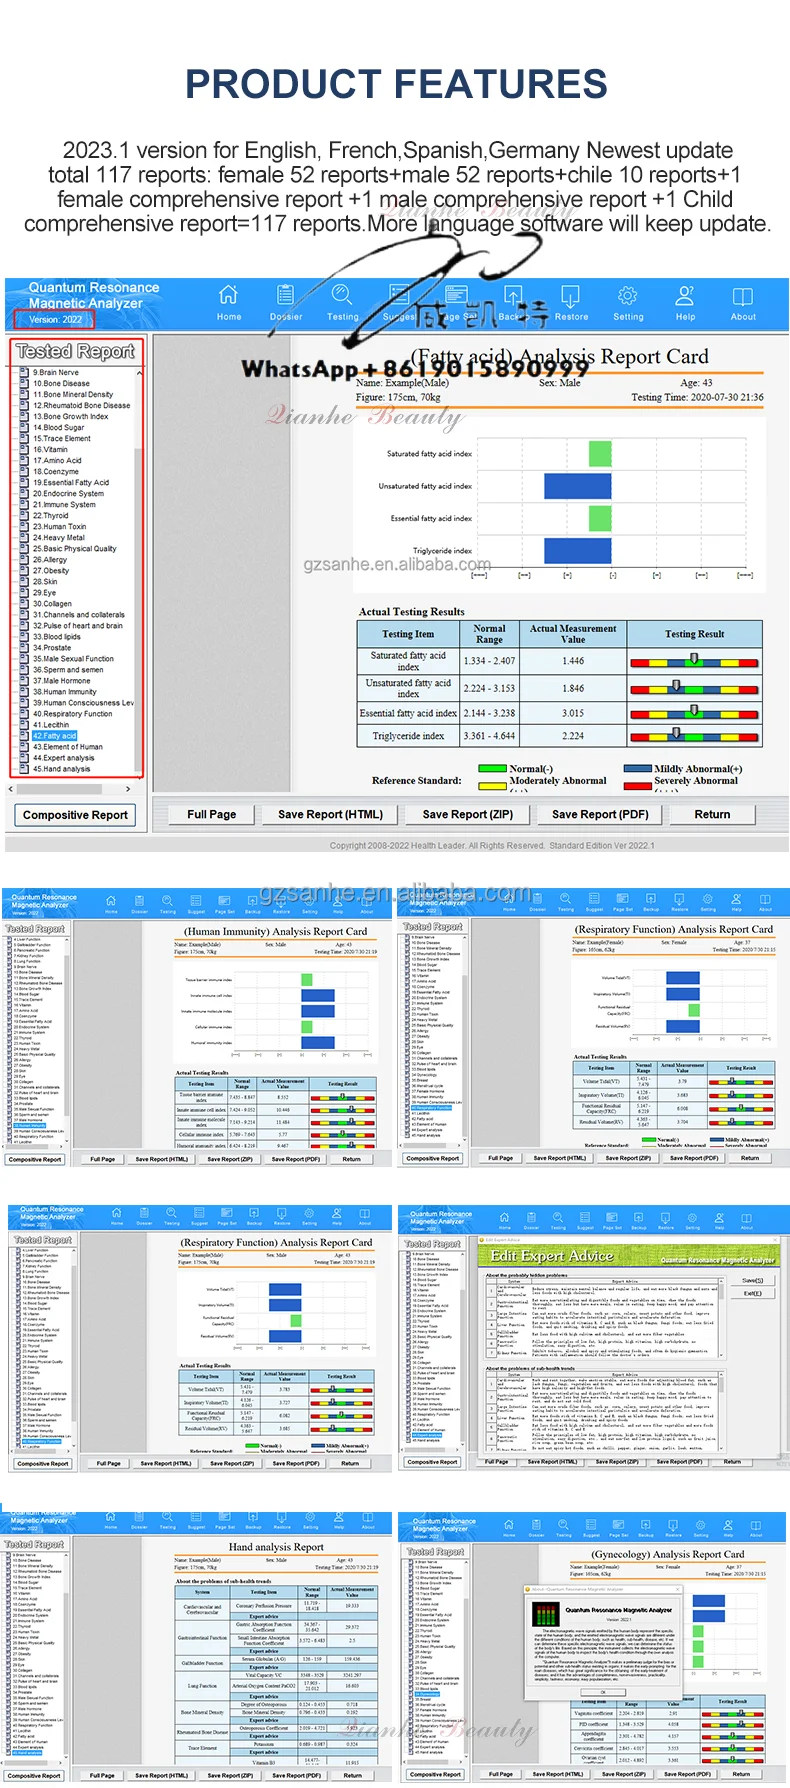Click Compositive Report button under Fatty acid list
This screenshot has height=1788, width=790.
coord(76,815)
